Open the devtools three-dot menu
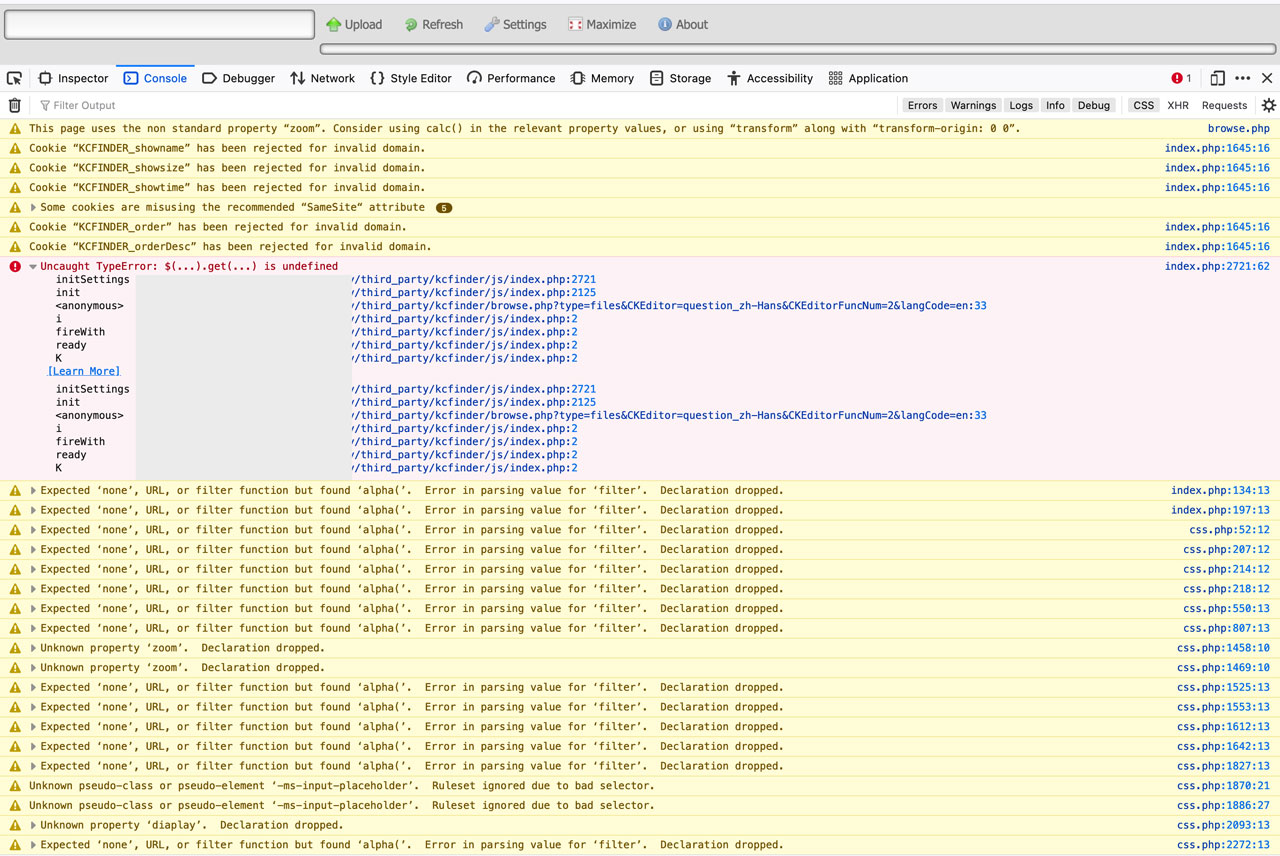Viewport: 1280px width, 856px height. 1243,78
